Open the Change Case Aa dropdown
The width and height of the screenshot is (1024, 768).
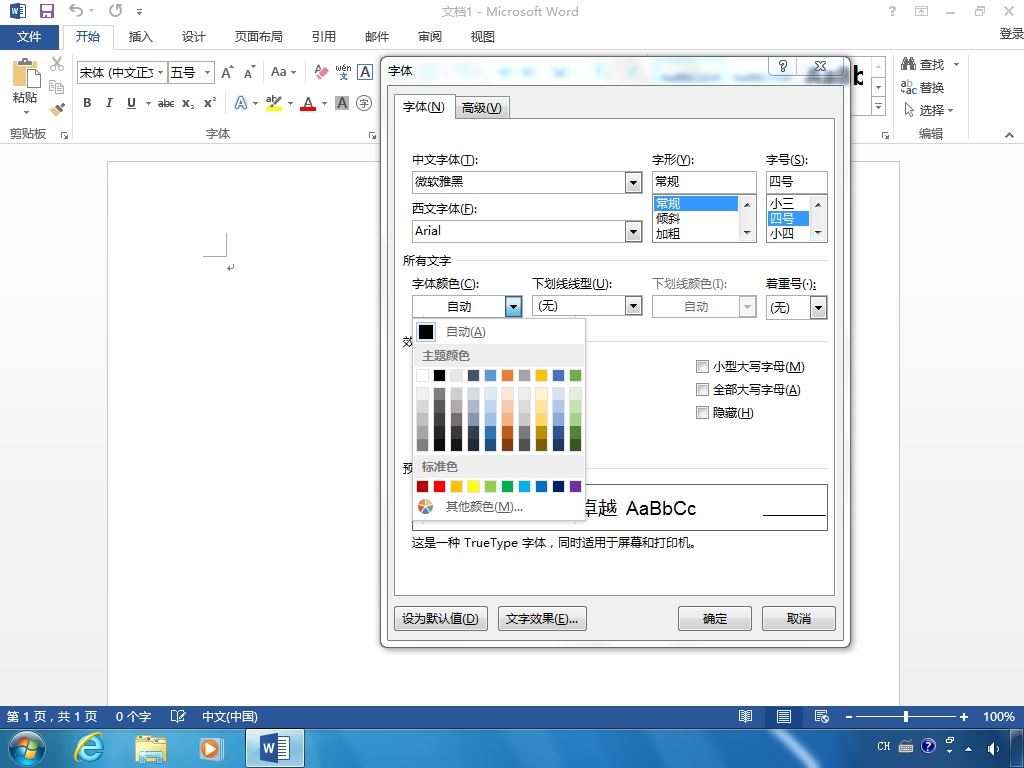pyautogui.click(x=283, y=72)
